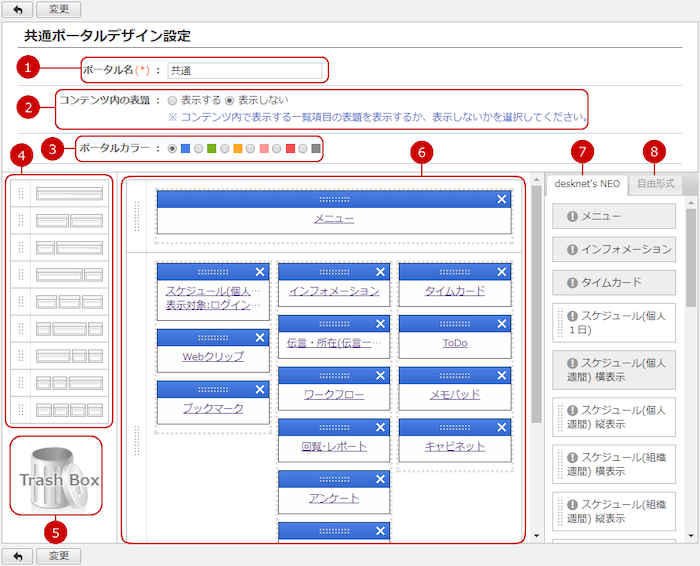Select the 表示しない radio button

[x=230, y=101]
